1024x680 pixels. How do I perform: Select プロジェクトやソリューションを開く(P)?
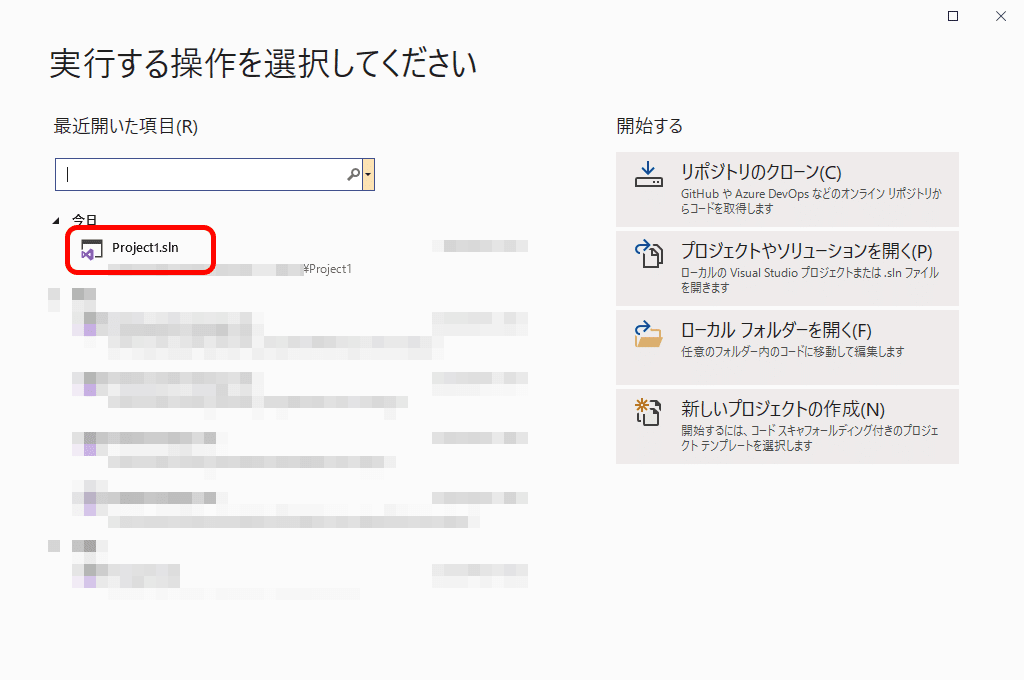[787, 268]
